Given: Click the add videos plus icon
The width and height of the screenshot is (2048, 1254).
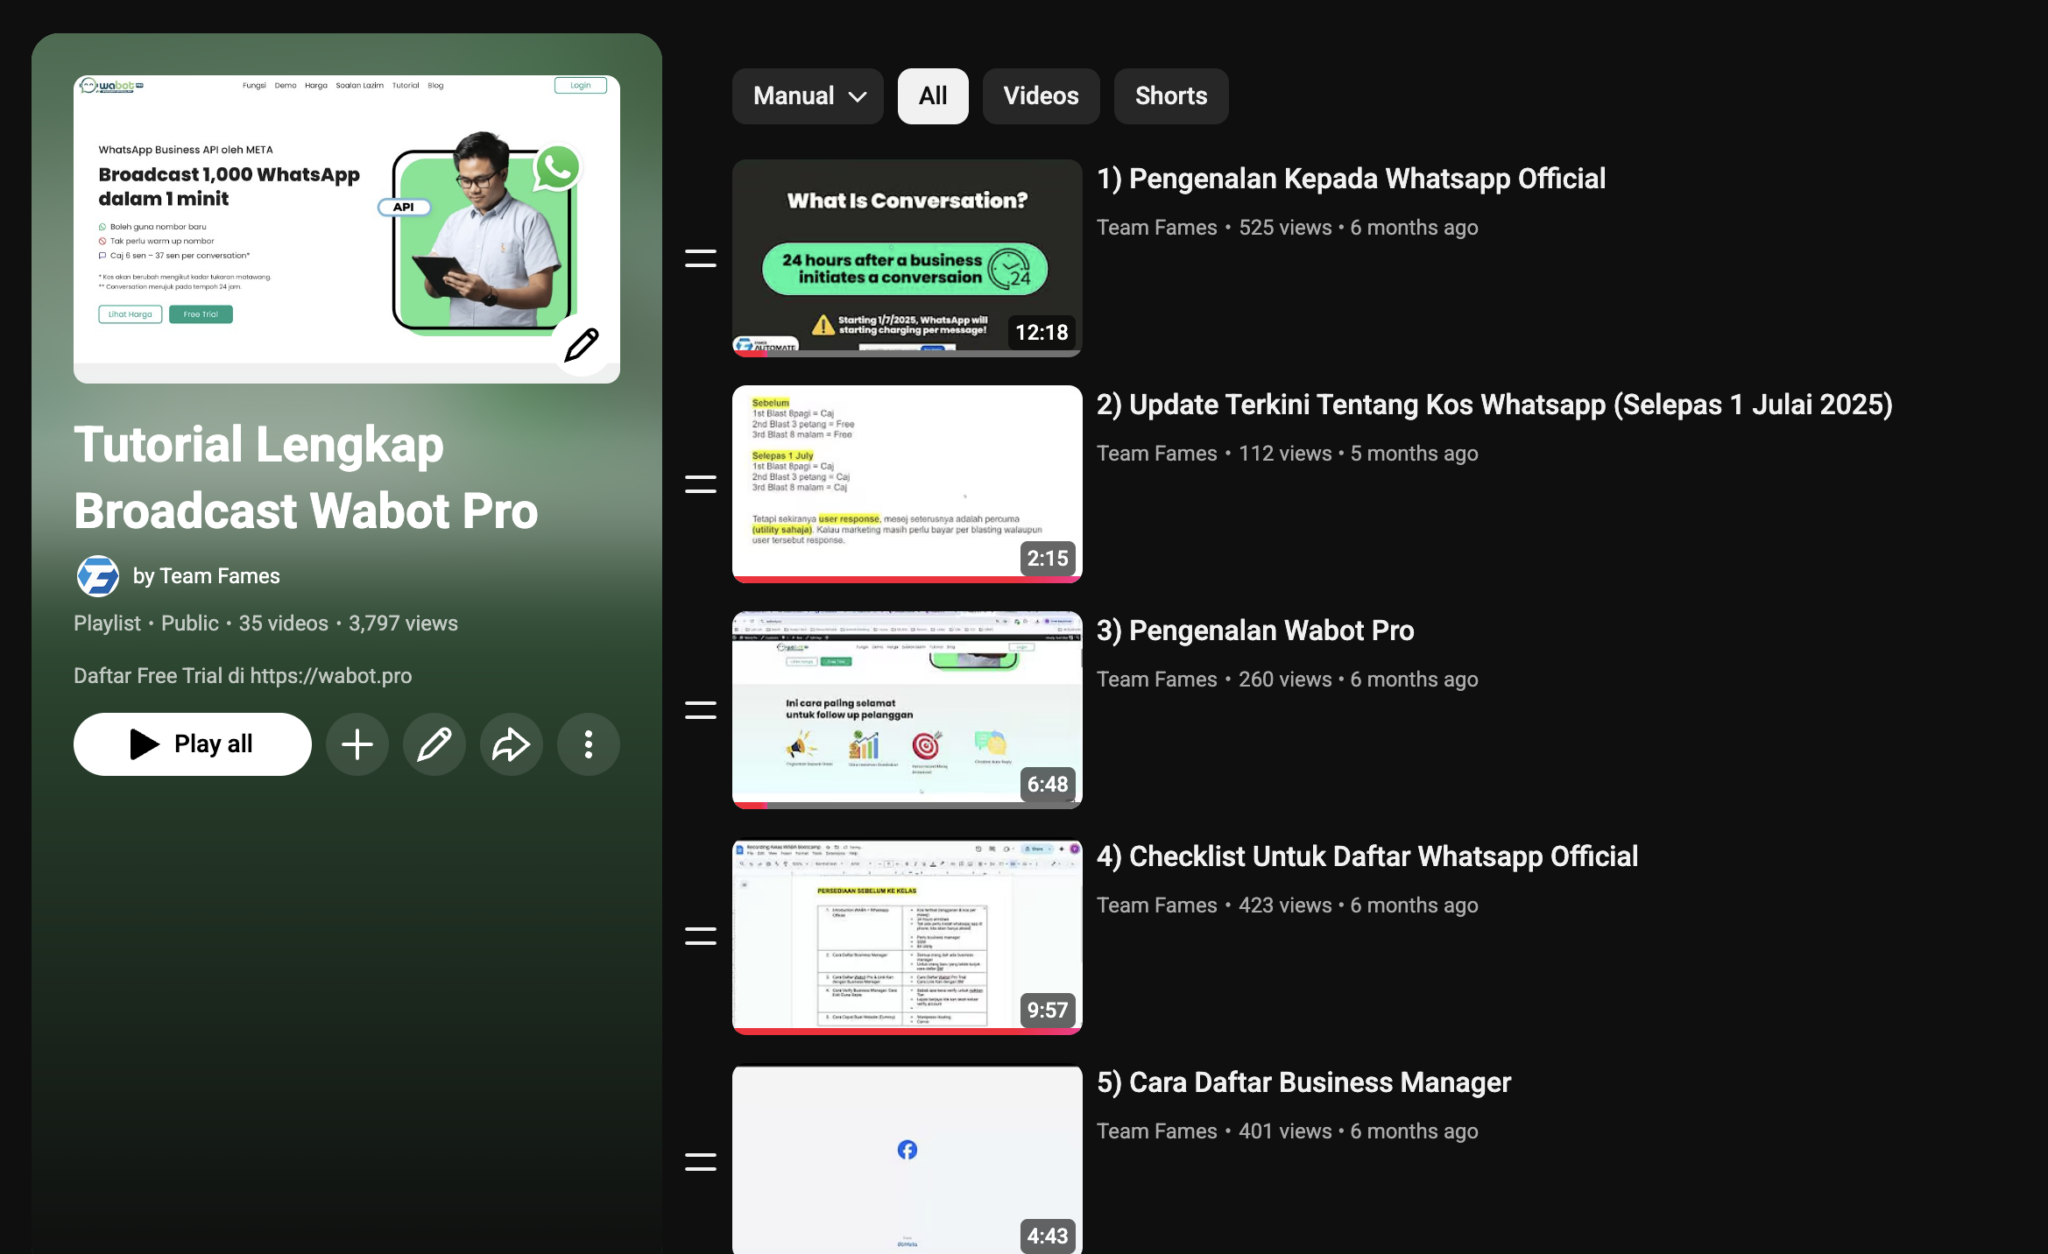Looking at the screenshot, I should click(x=357, y=744).
